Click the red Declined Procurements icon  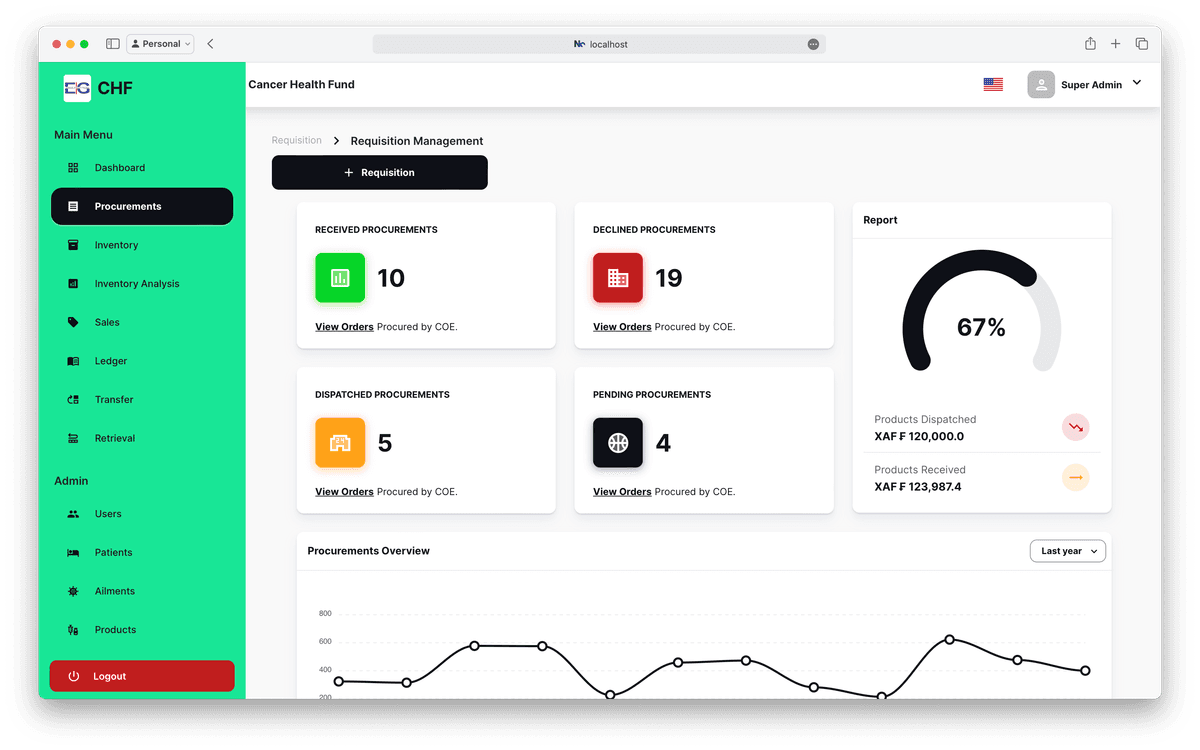pos(618,278)
